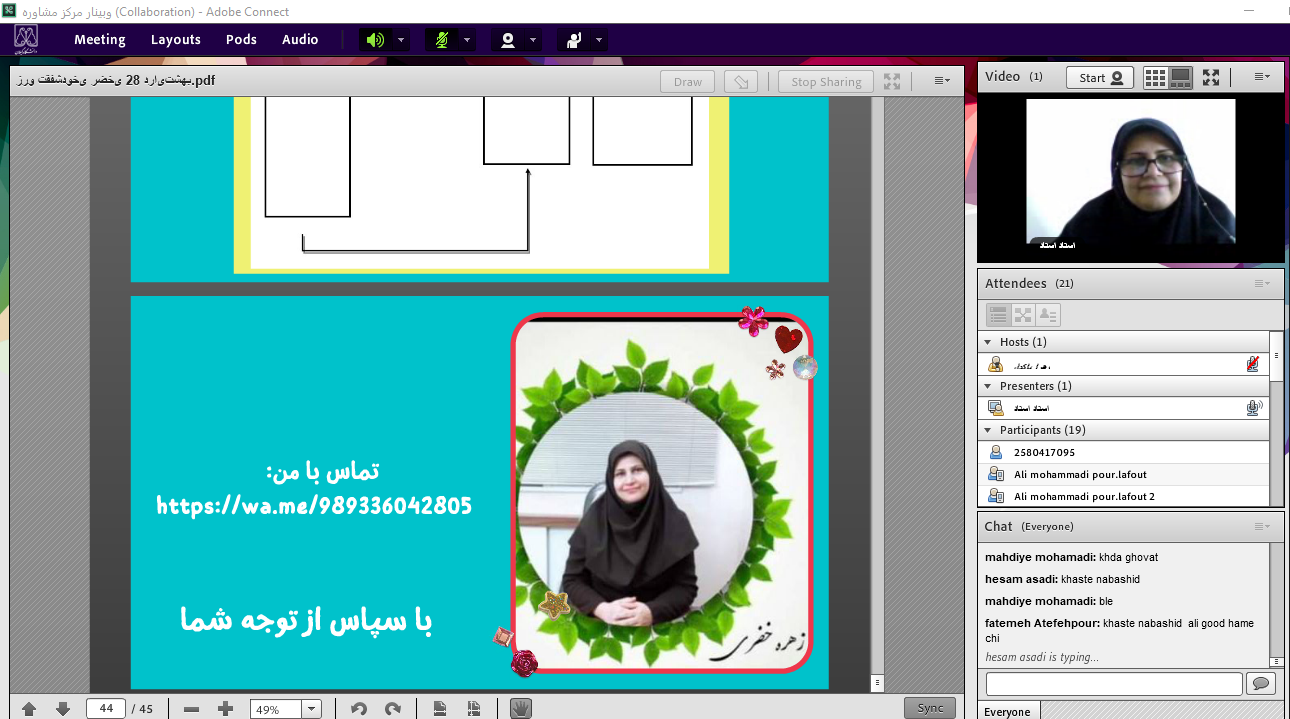
Task: Zoom in the shared document with plus
Action: click(x=225, y=708)
